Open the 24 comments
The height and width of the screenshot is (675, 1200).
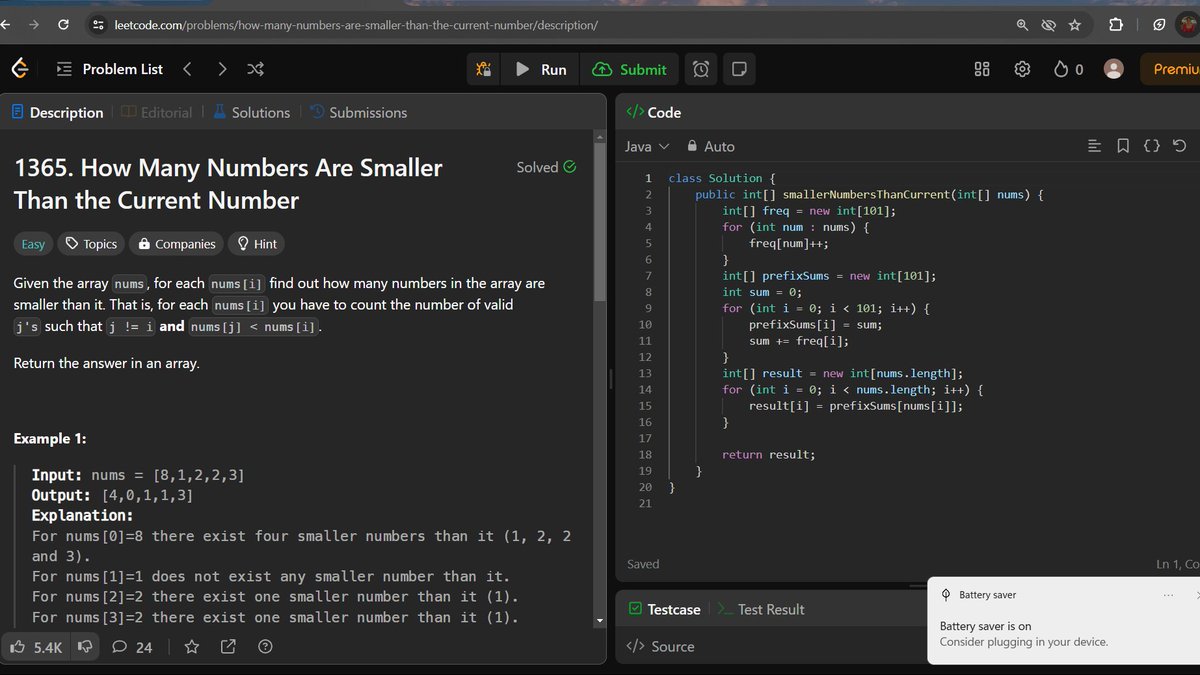[x=132, y=647]
